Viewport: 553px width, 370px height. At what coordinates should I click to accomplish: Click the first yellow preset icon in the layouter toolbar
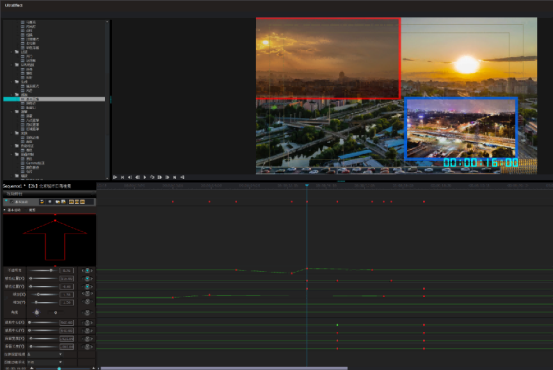click(x=71, y=202)
